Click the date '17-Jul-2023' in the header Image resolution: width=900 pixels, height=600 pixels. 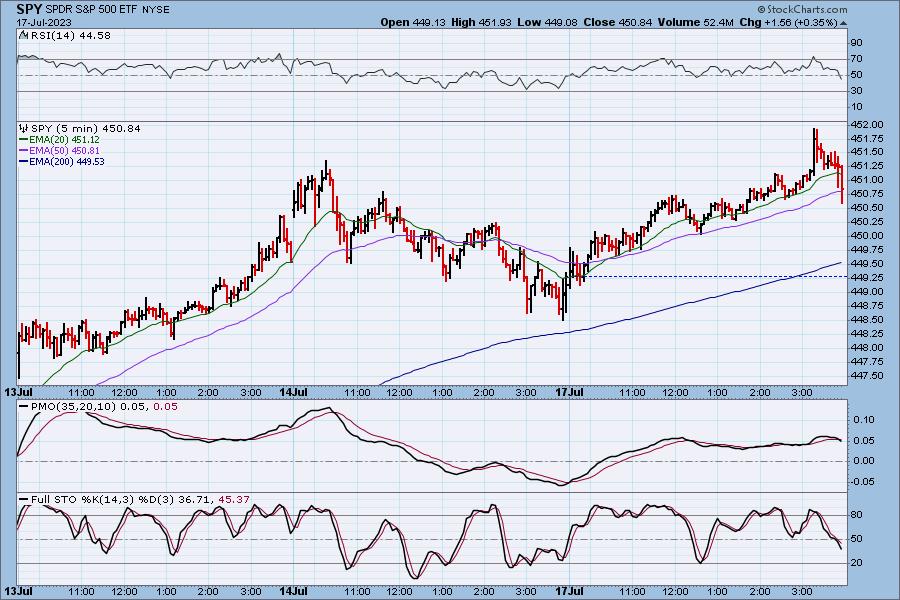(44, 22)
